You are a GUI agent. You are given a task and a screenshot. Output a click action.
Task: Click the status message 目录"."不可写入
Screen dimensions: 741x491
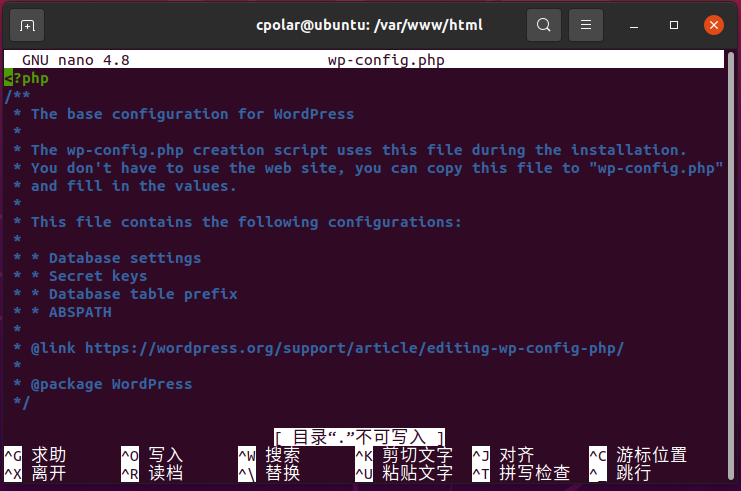pos(359,437)
